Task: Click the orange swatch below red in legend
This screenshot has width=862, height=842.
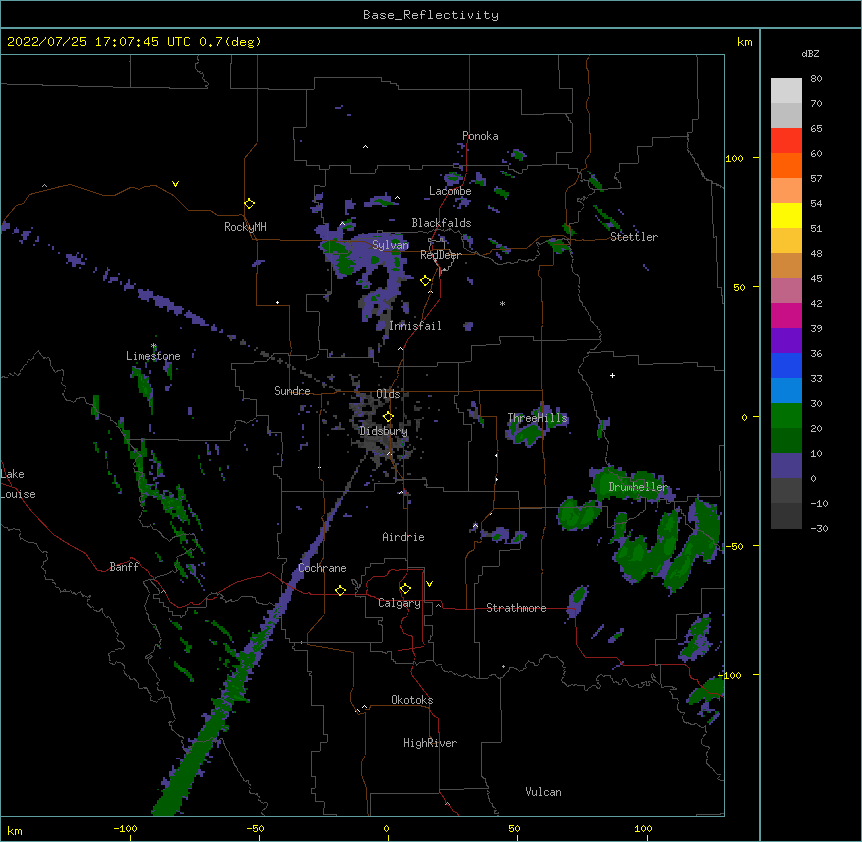Action: click(786, 165)
